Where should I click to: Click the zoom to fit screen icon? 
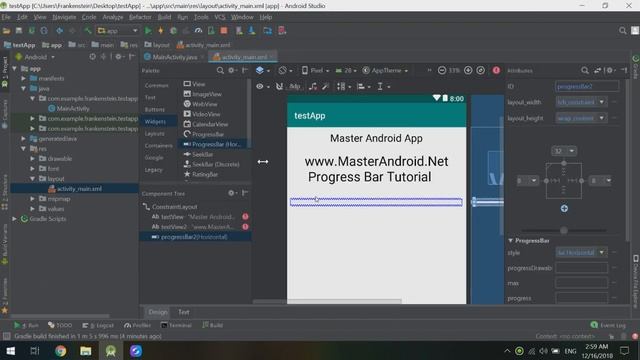click(x=481, y=70)
